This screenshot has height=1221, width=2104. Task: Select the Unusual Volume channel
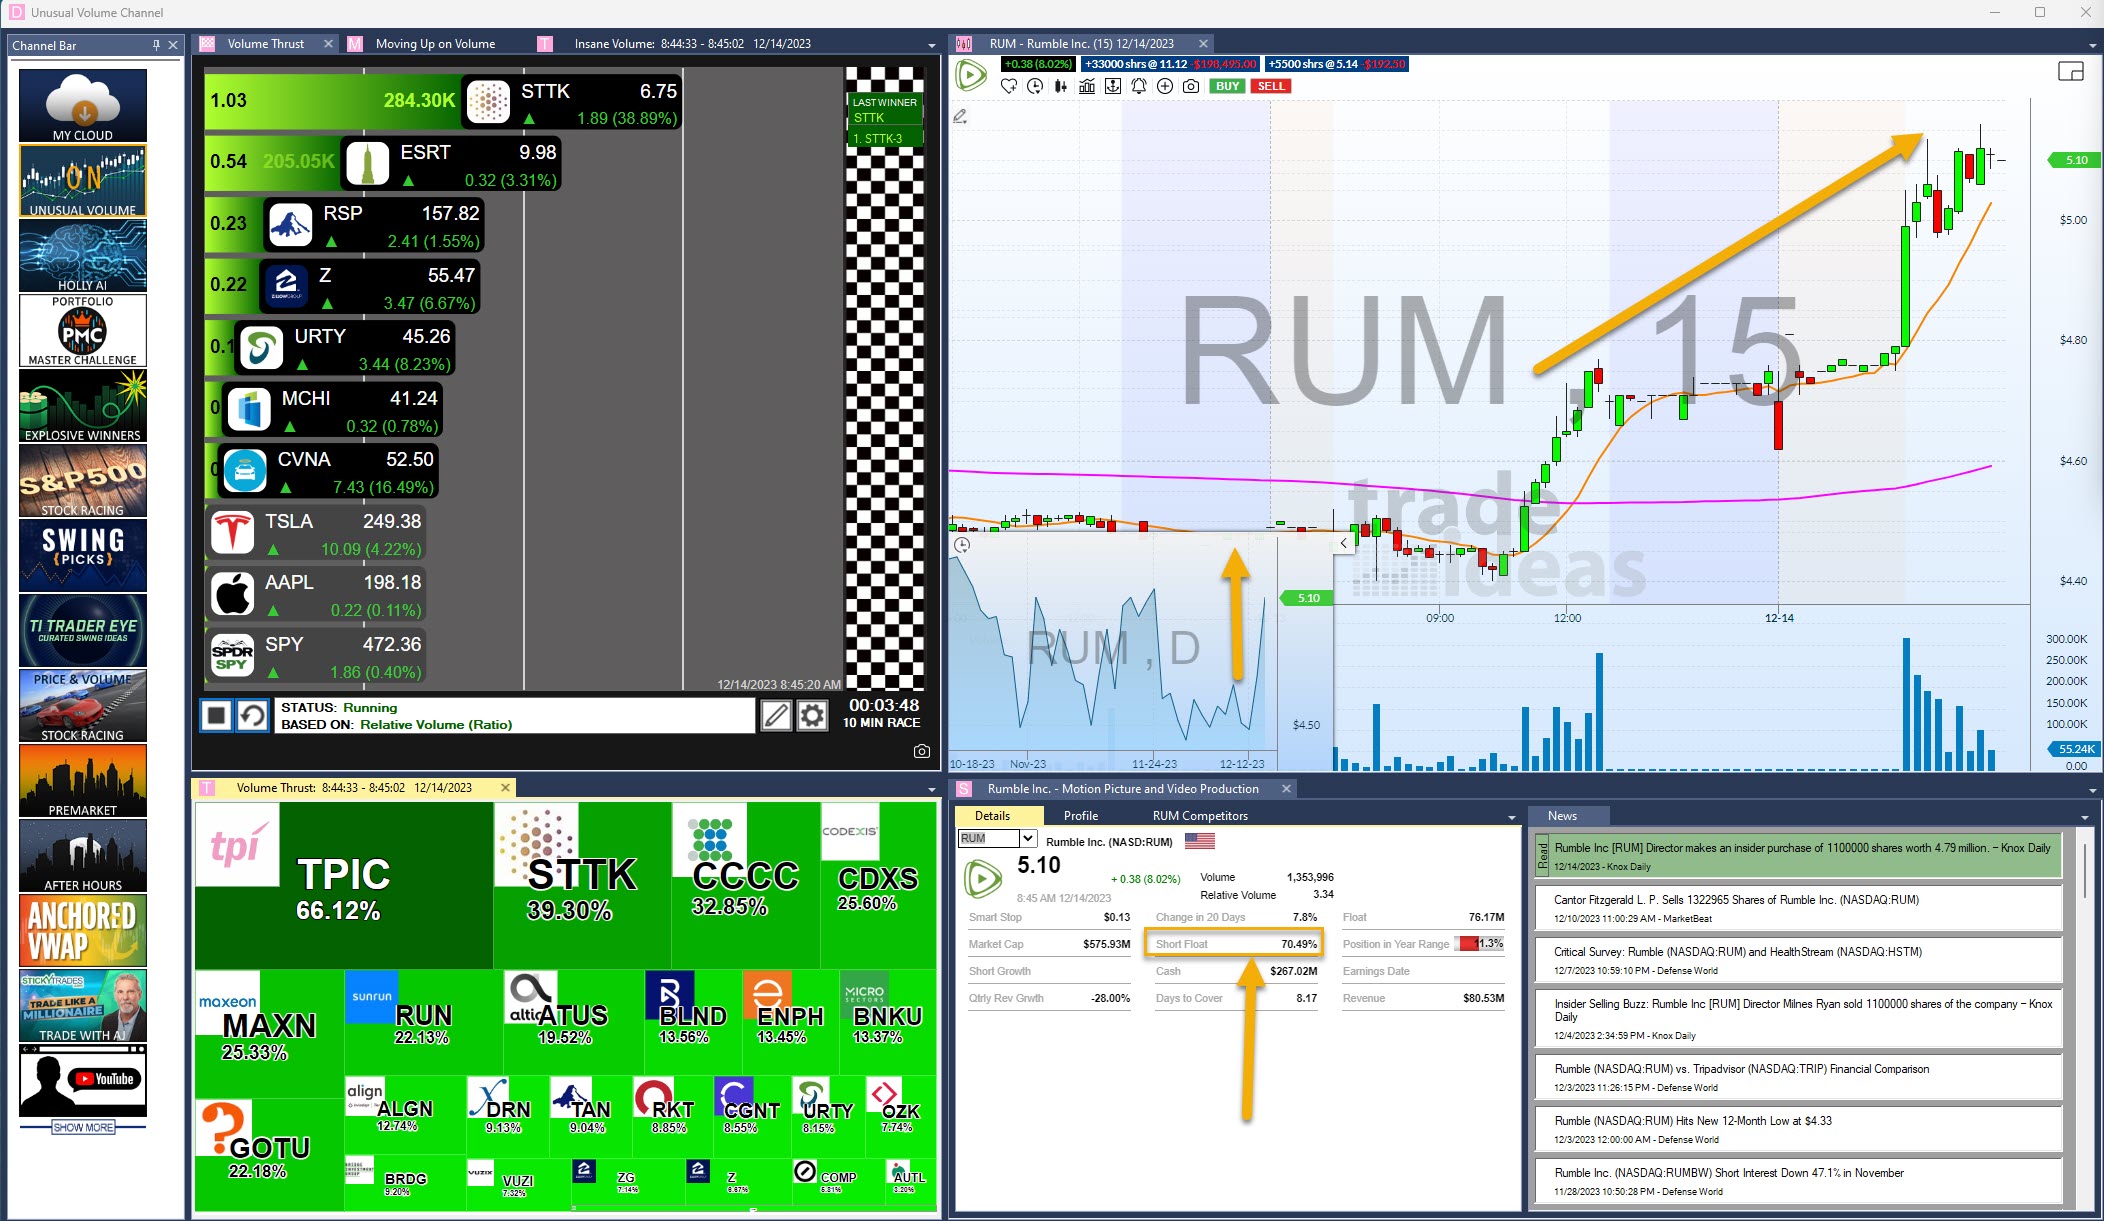[83, 181]
